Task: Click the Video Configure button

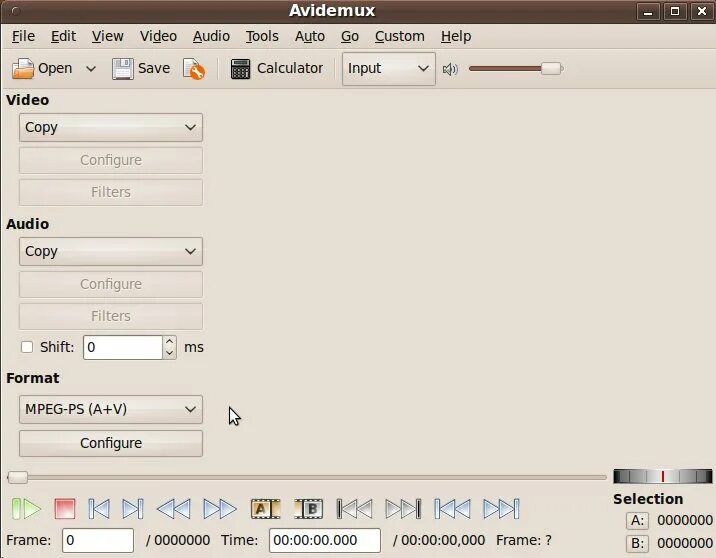Action: pyautogui.click(x=111, y=160)
